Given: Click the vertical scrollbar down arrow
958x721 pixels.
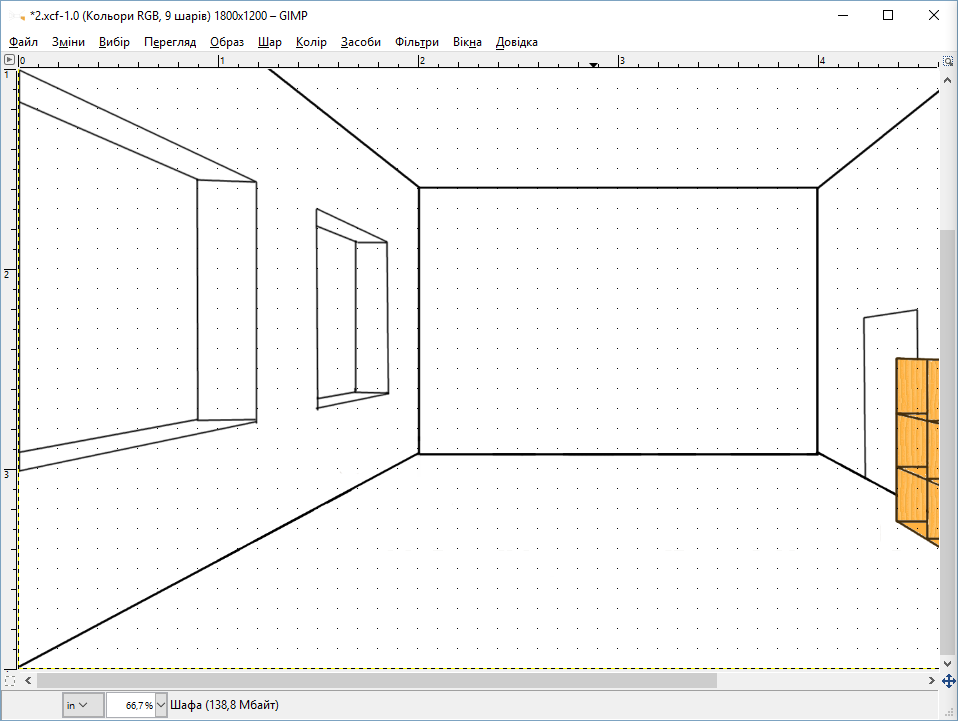Looking at the screenshot, I should point(948,663).
